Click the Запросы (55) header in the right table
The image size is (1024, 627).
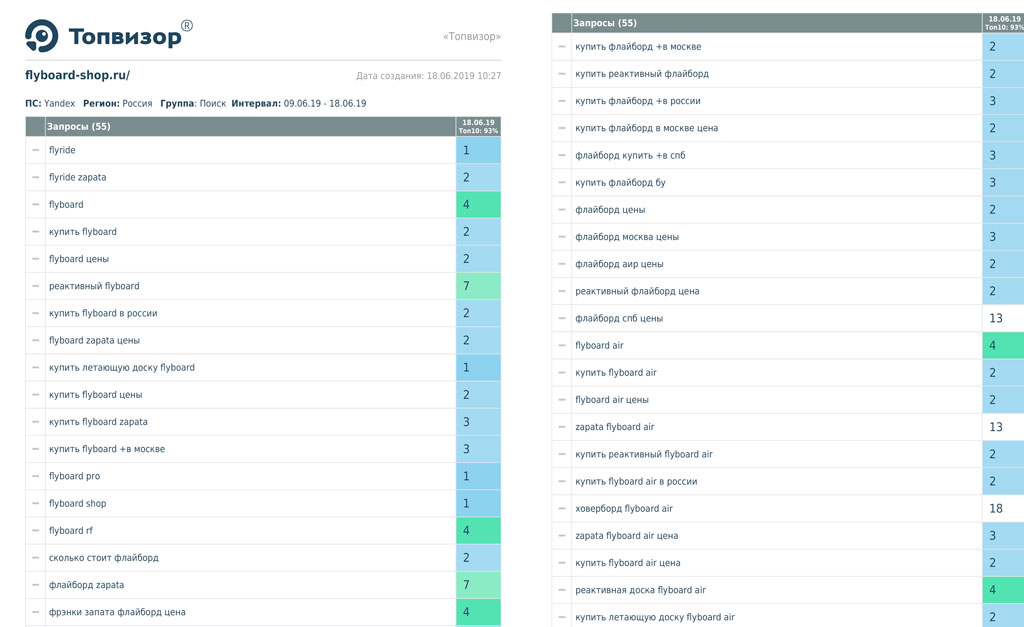[605, 23]
